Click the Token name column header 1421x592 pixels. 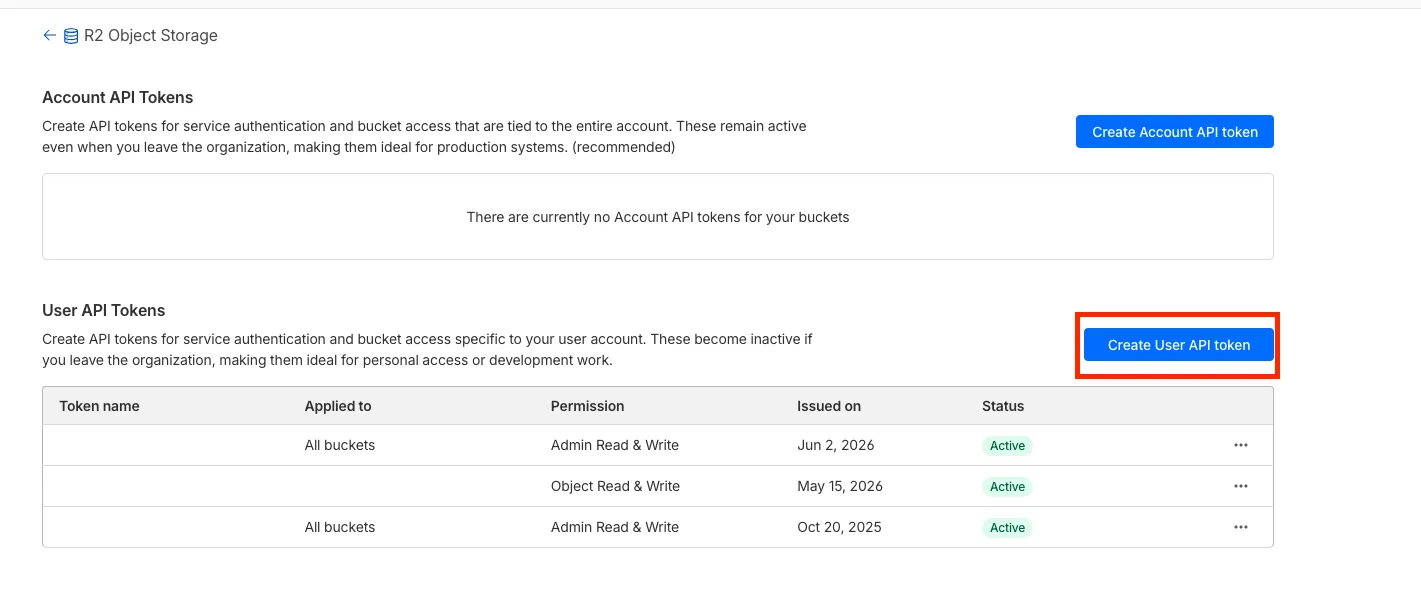(x=99, y=406)
